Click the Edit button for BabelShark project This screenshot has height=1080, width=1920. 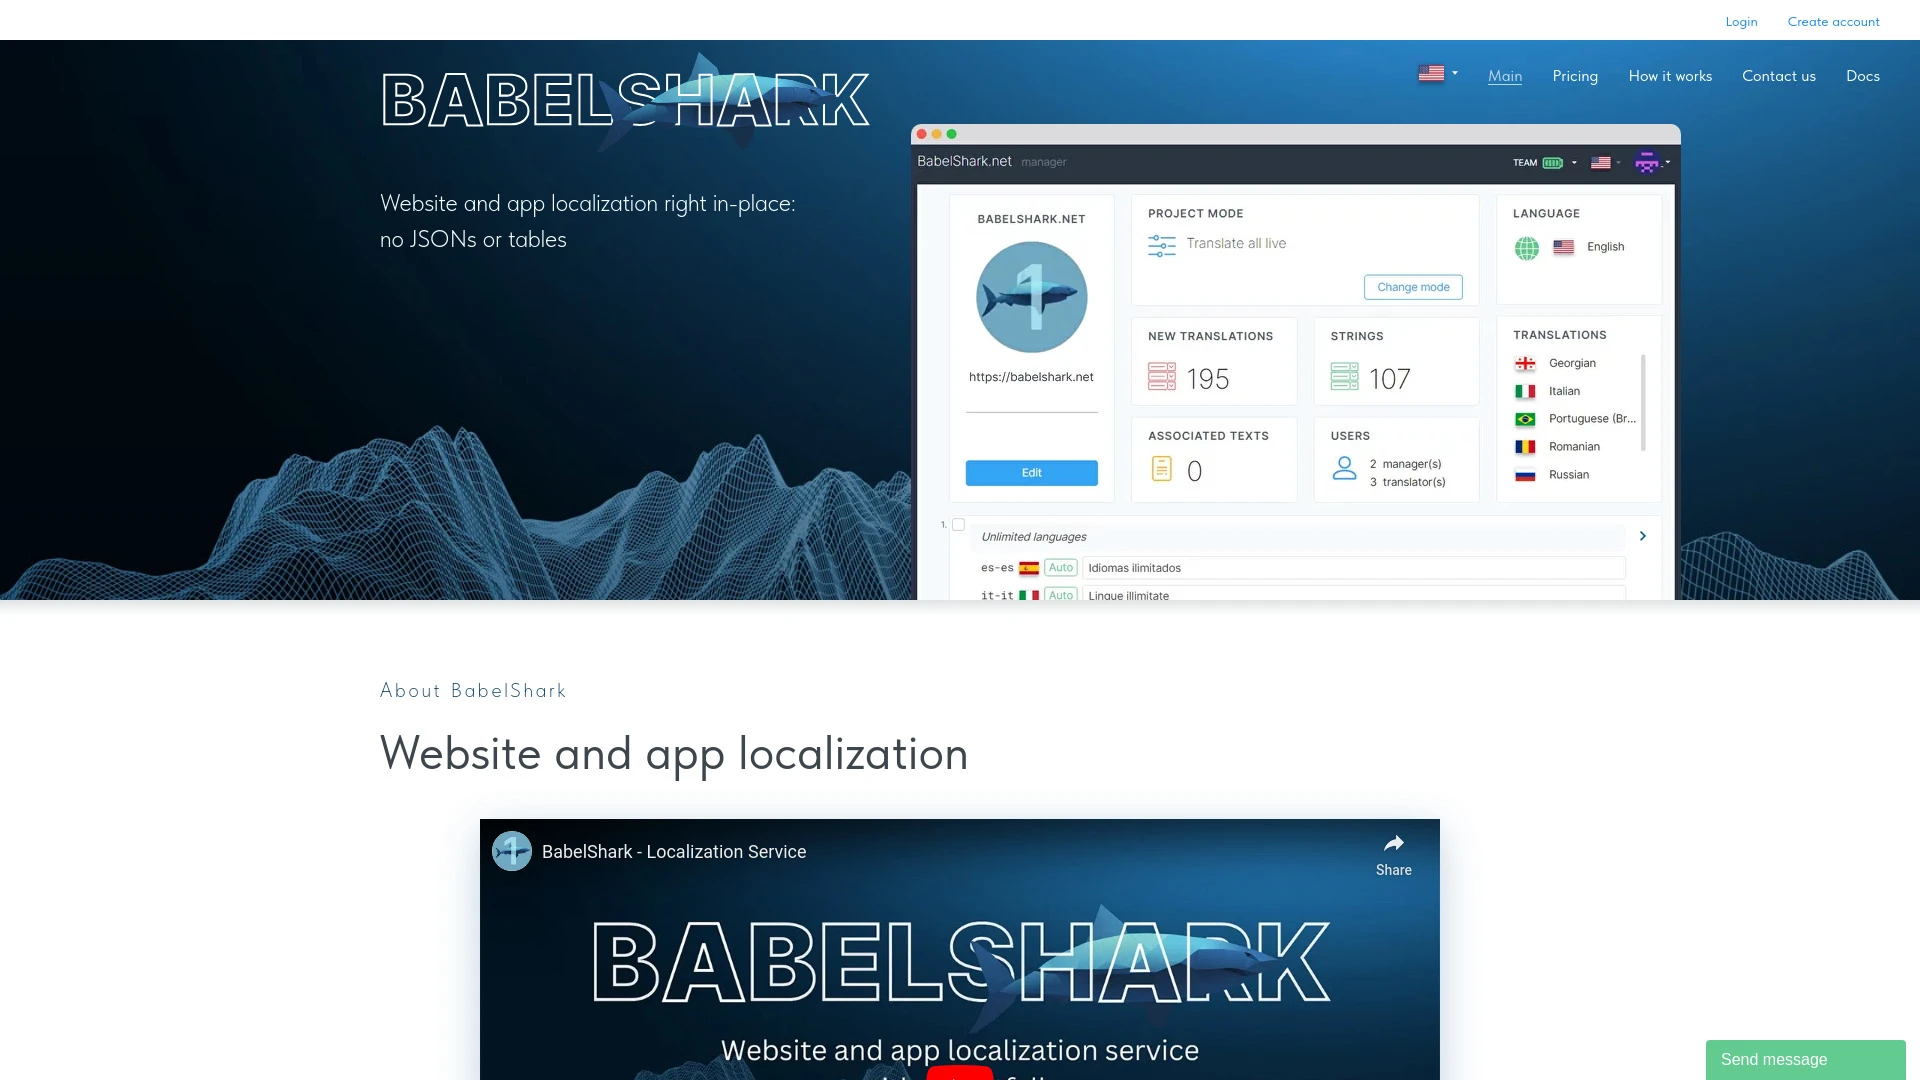1031,472
